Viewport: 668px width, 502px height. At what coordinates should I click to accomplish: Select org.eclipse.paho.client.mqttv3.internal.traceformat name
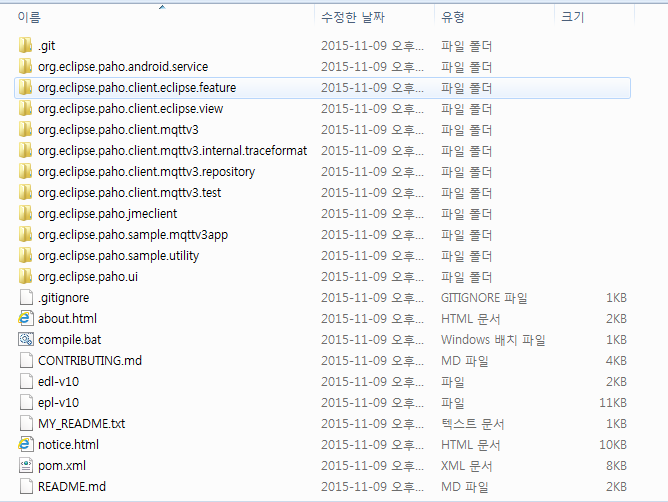pos(173,151)
